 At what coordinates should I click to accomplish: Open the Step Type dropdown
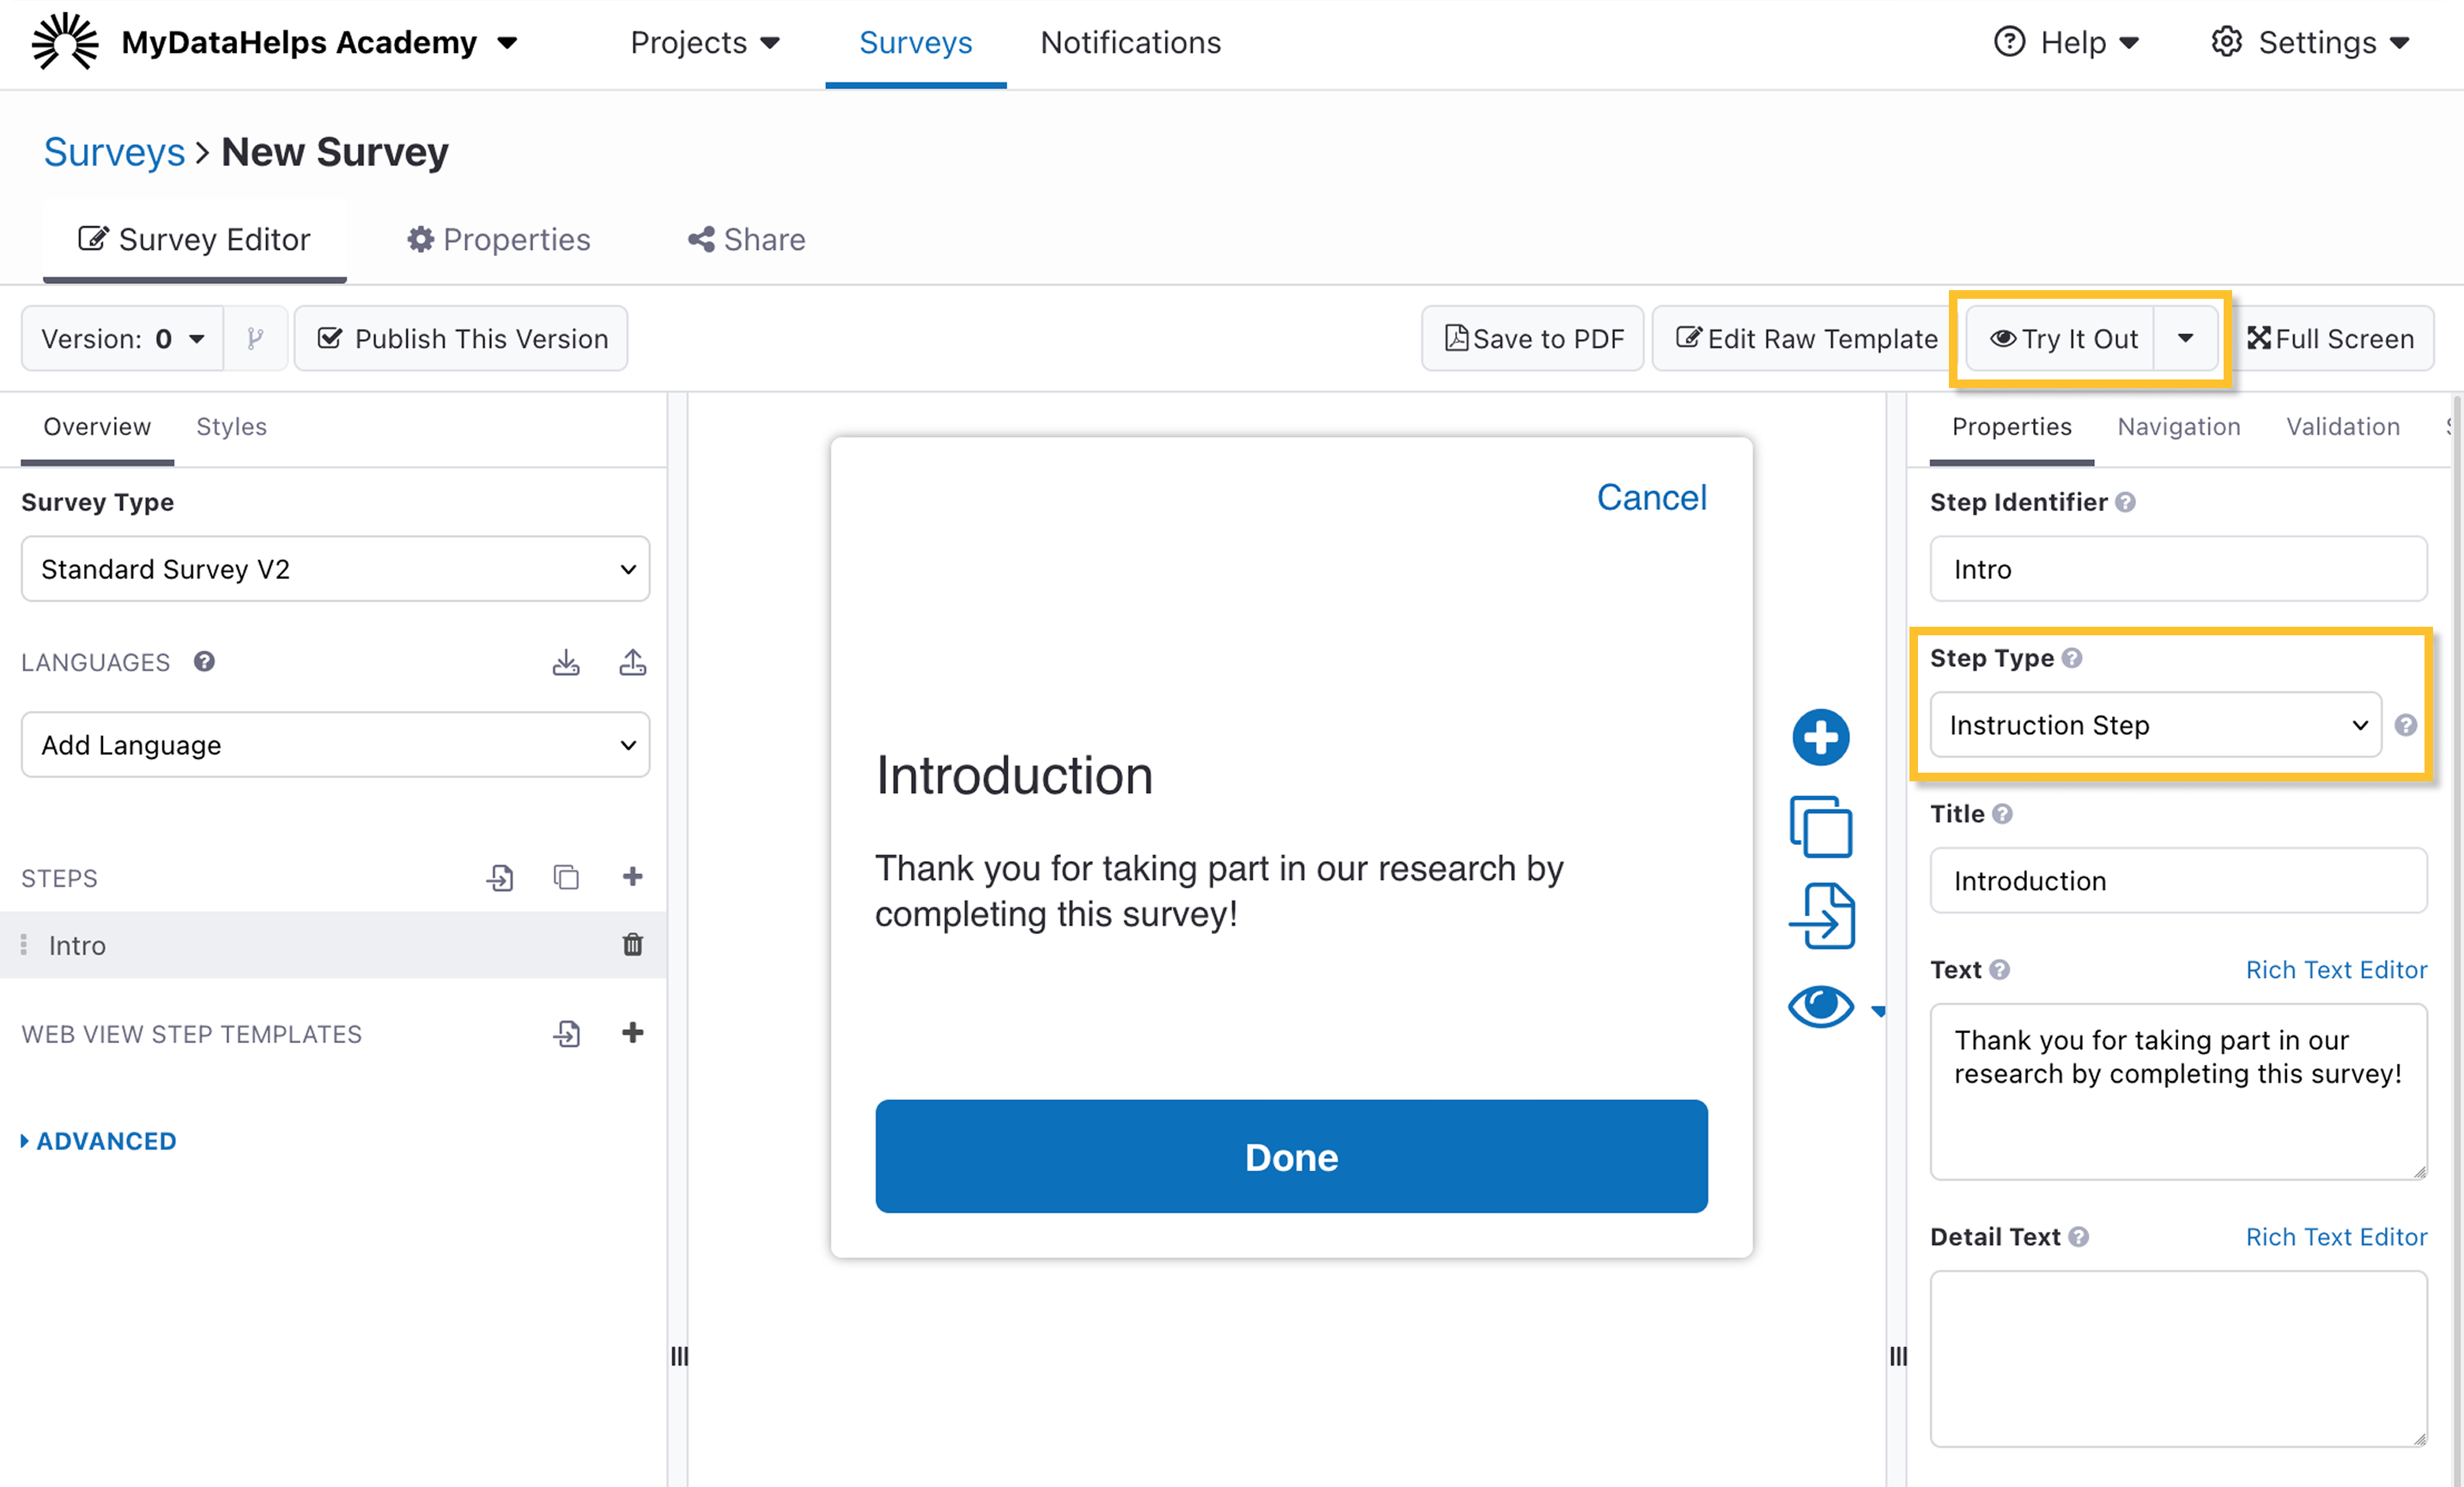2155,725
